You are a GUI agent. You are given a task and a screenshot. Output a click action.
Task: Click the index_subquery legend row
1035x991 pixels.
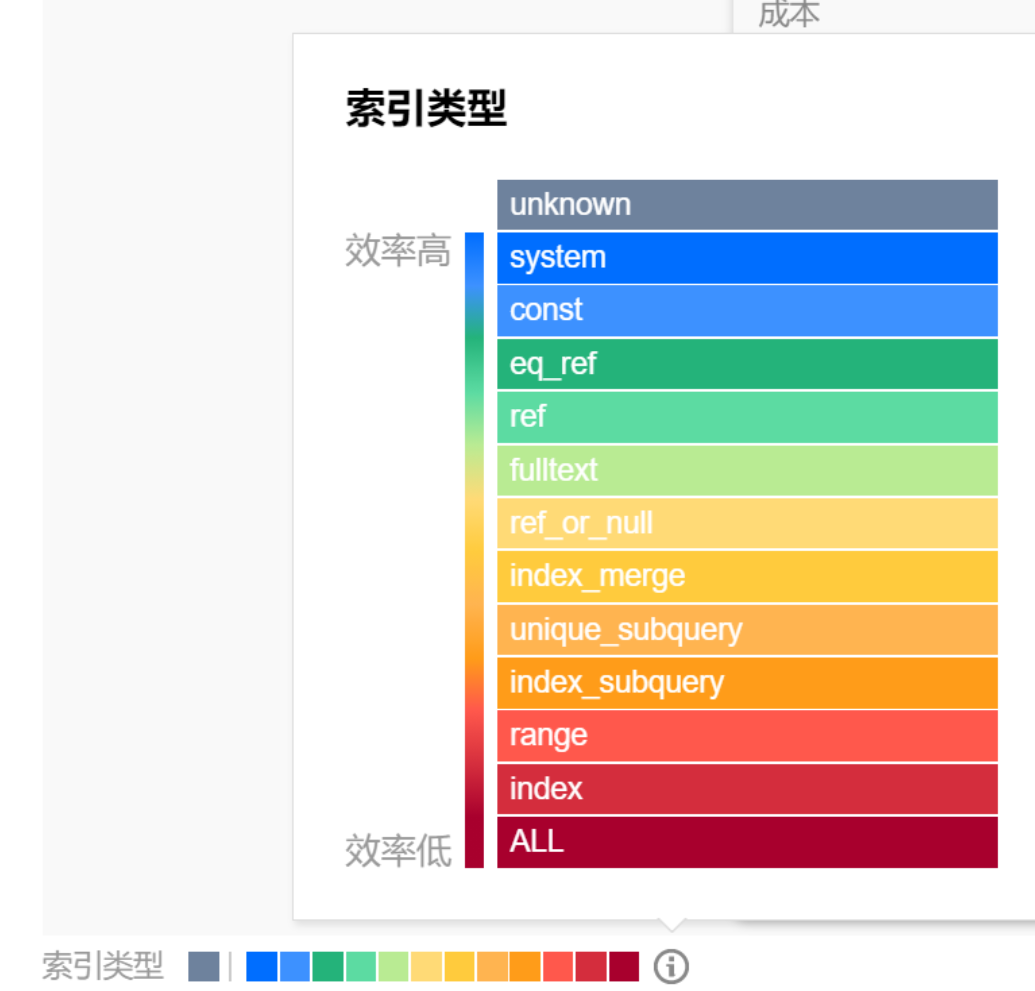pyautogui.click(x=747, y=683)
